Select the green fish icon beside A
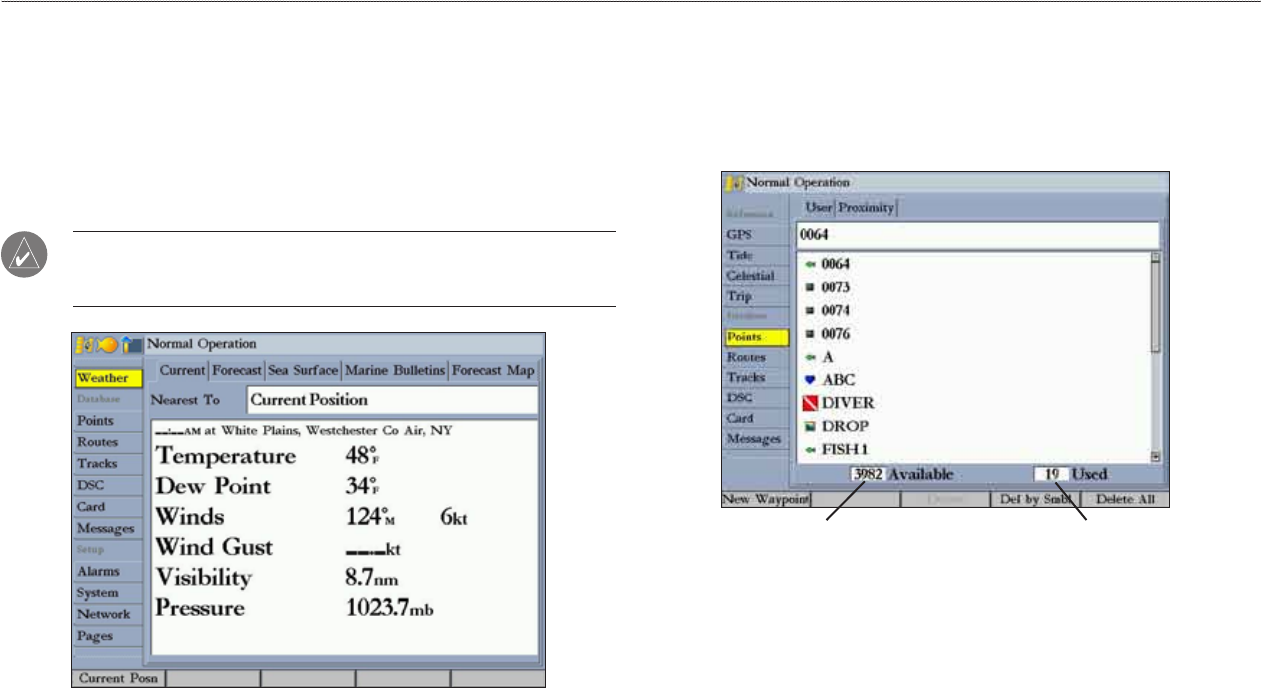 (x=810, y=357)
